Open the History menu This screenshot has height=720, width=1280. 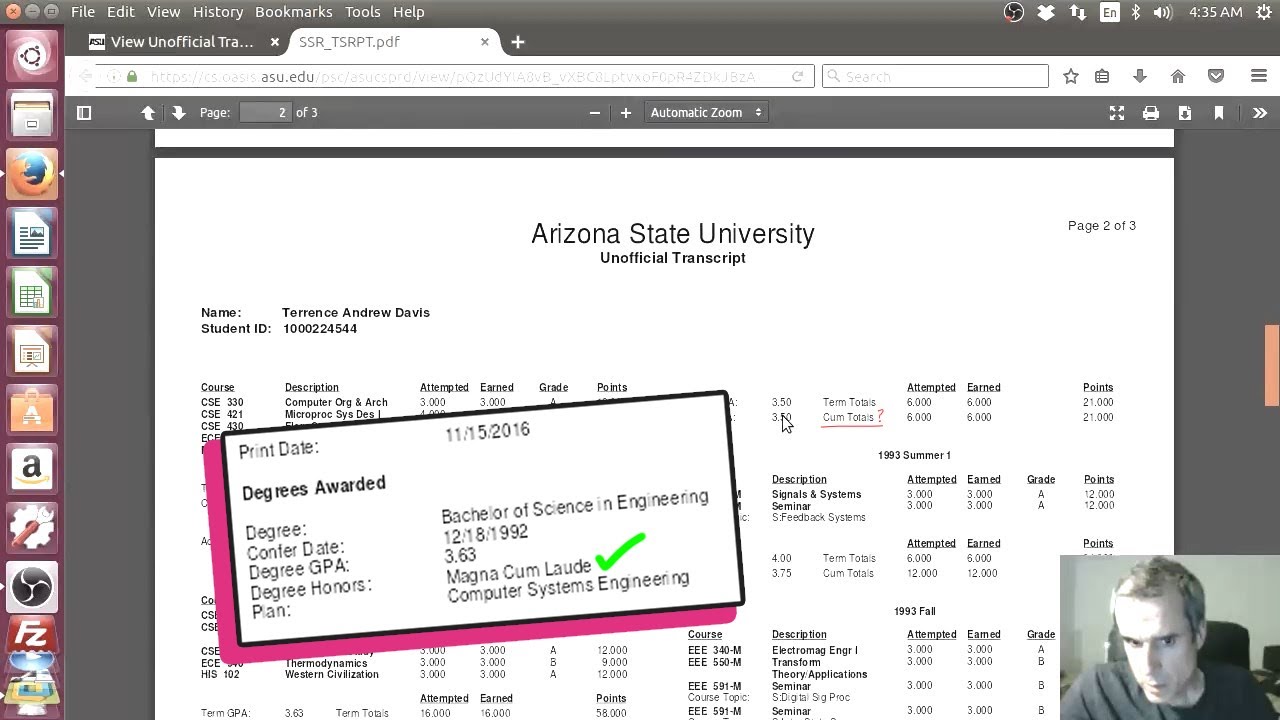(218, 12)
